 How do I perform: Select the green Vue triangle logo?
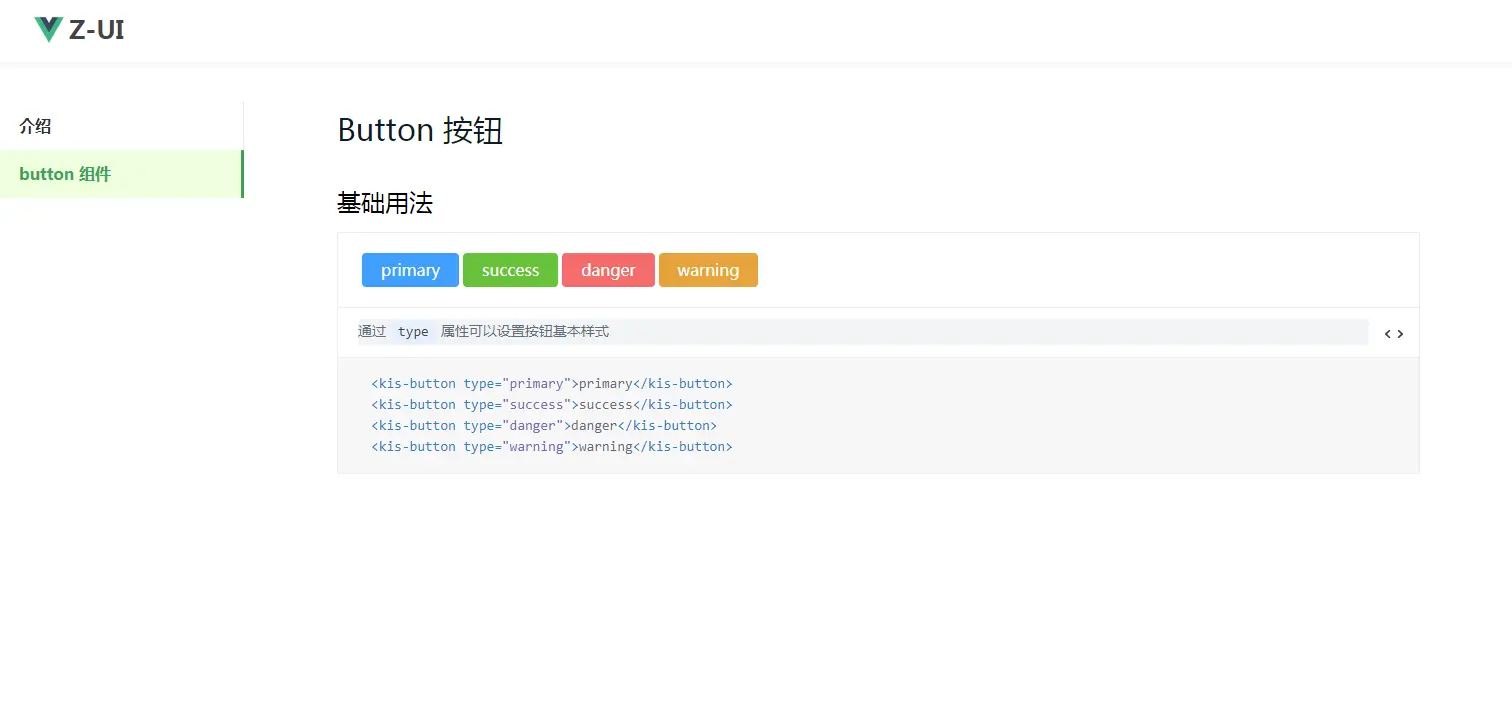(x=47, y=29)
